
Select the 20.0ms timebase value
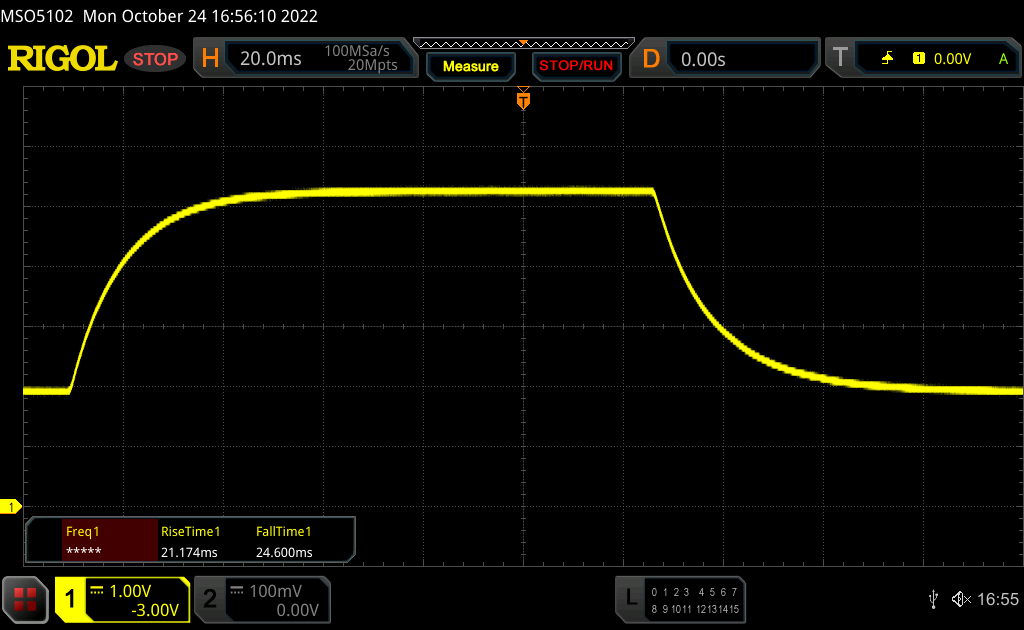tap(270, 59)
